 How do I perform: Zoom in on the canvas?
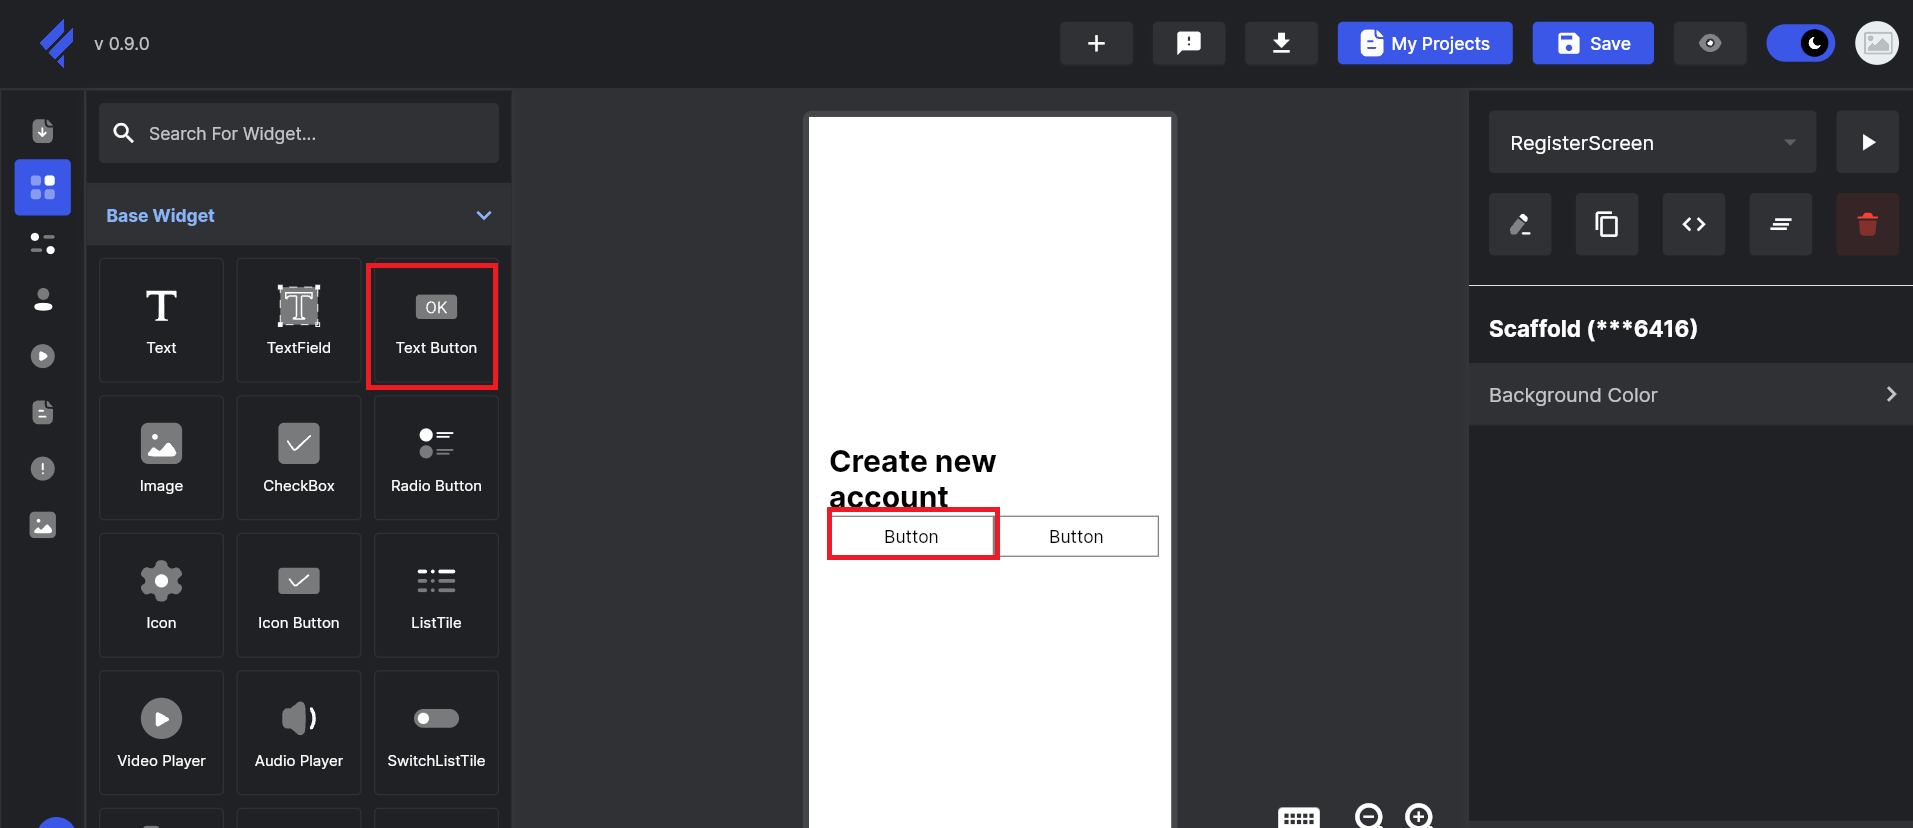point(1418,816)
